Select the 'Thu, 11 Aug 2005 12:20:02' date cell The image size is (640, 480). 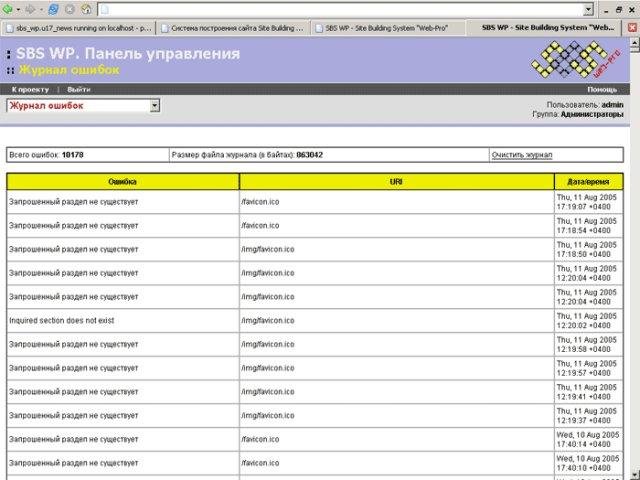click(x=588, y=321)
